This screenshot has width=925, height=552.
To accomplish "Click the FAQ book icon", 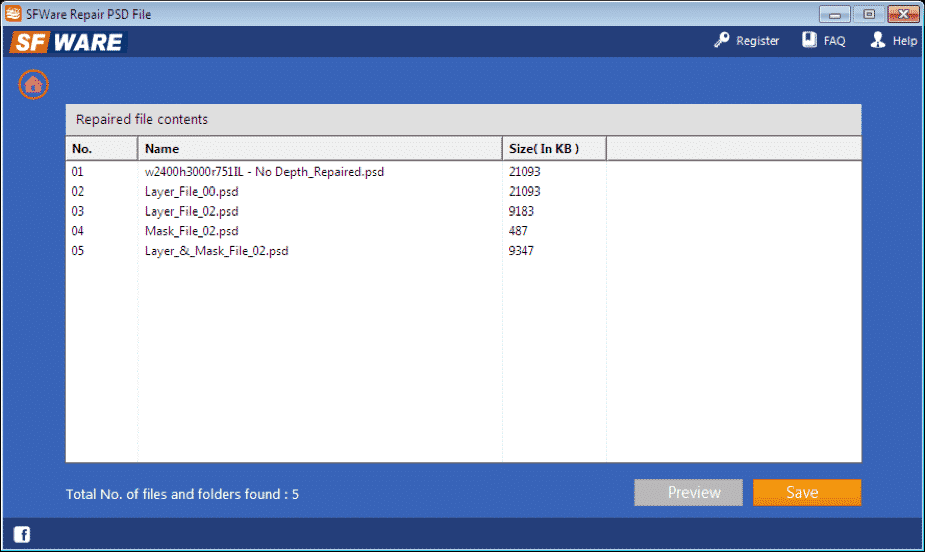I will [809, 40].
